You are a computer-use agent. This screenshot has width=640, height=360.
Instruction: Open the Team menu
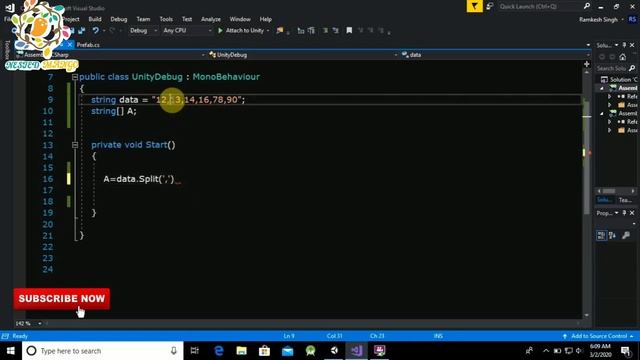tap(143, 19)
